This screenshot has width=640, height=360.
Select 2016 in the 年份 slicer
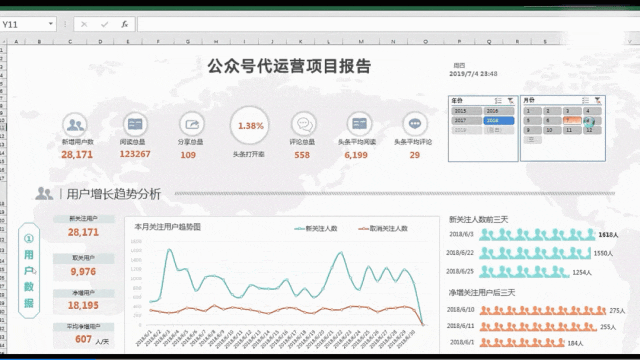point(499,111)
